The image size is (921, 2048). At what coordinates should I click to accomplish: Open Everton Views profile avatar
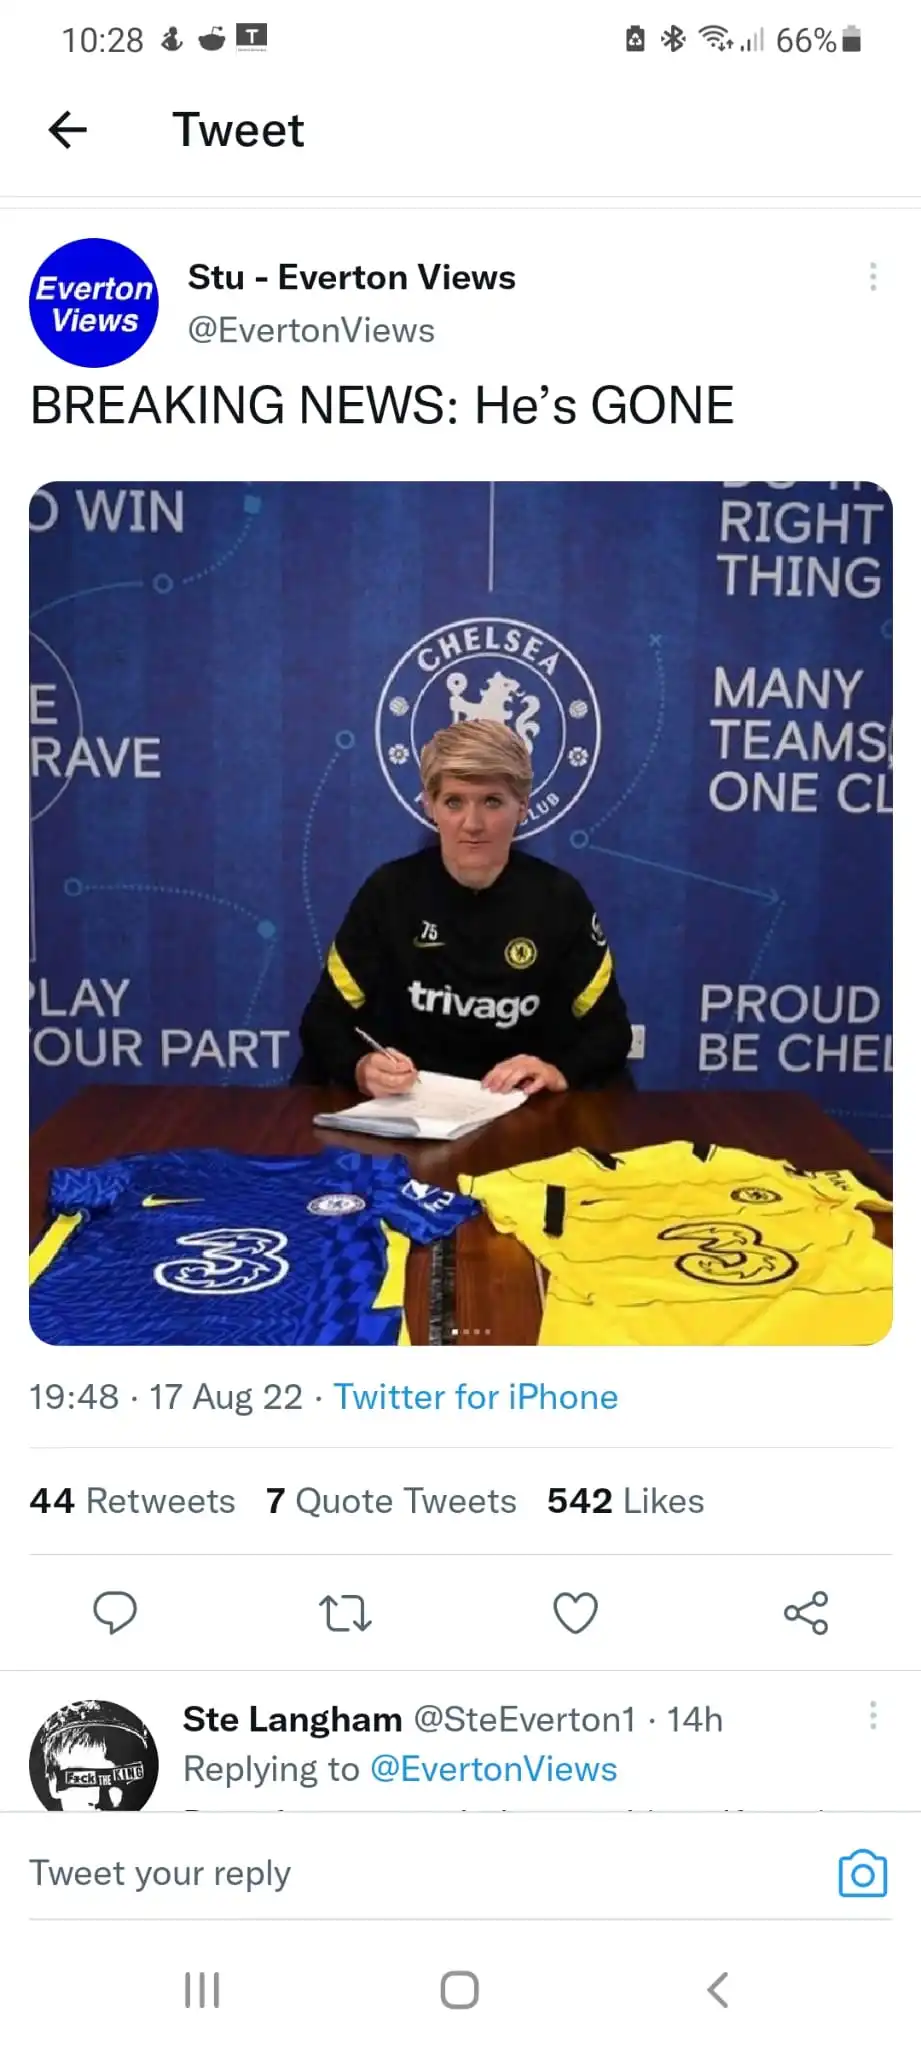94,303
